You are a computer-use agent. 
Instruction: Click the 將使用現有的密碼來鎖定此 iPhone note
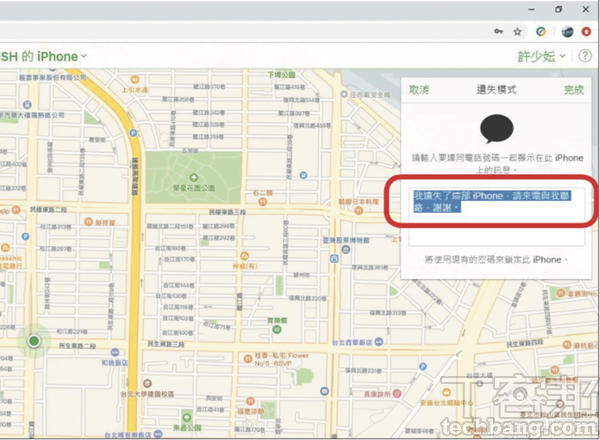(496, 260)
